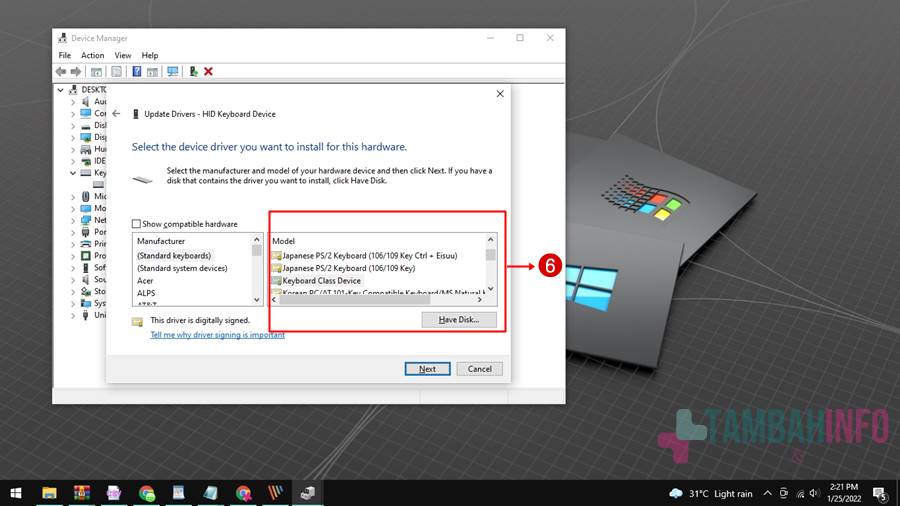Click the Action pane toolbar icon
900x506 pixels.
(x=152, y=72)
